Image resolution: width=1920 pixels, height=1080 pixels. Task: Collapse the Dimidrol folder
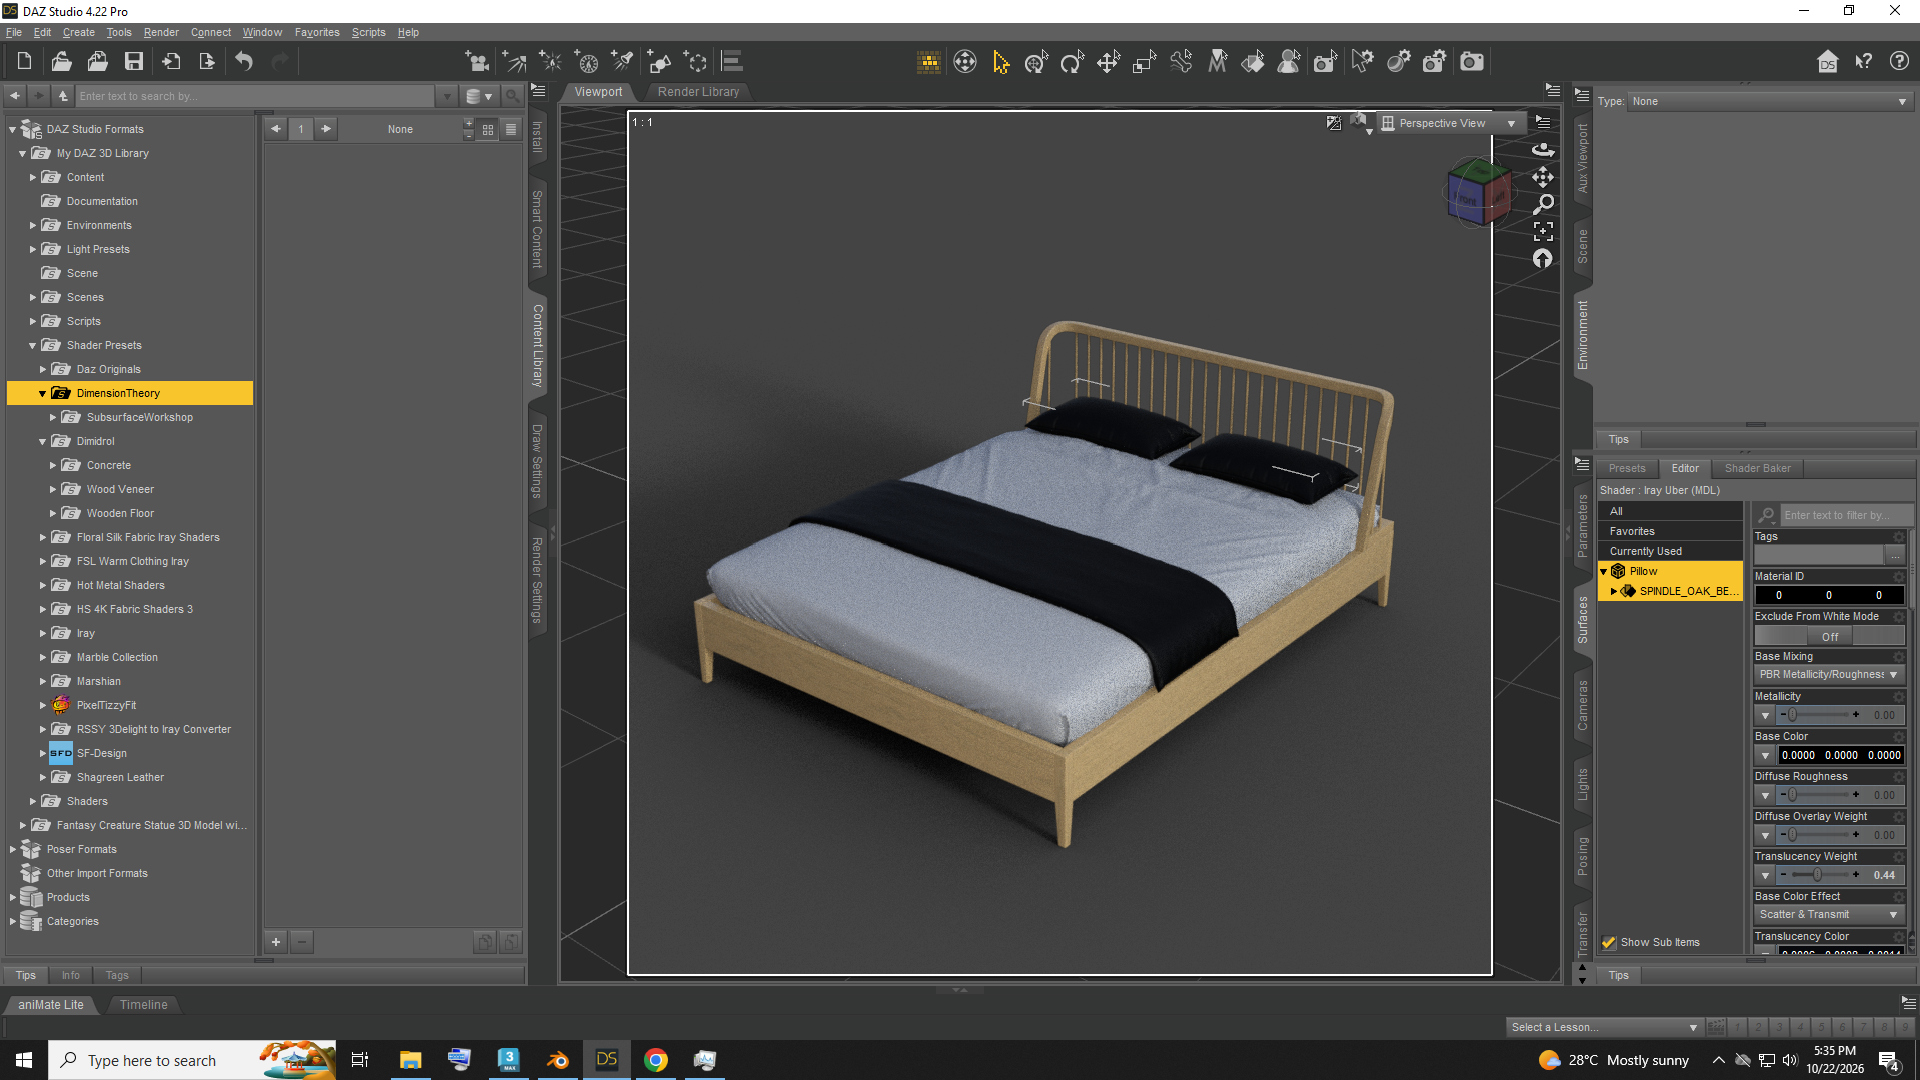[43, 442]
